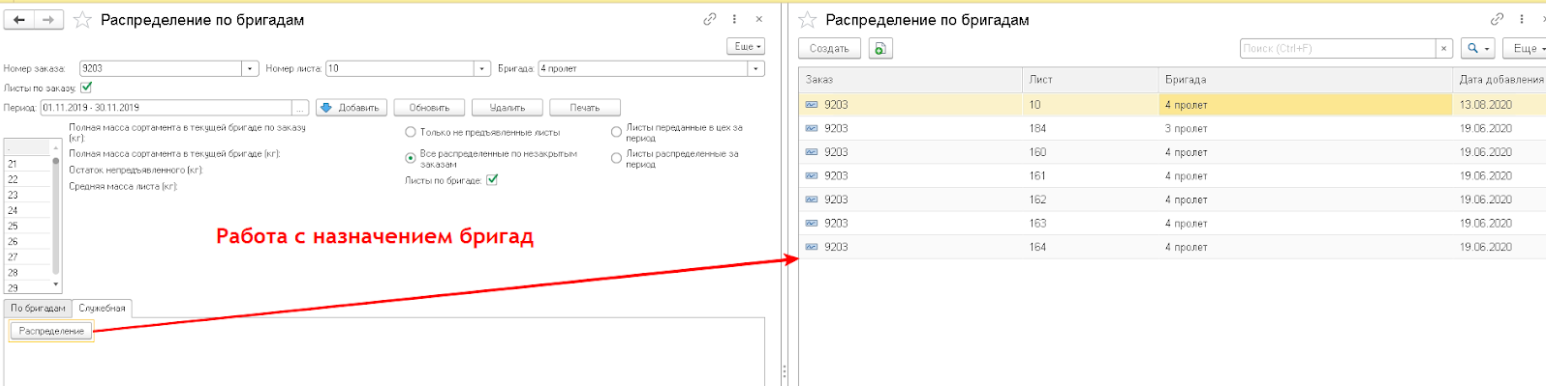This screenshot has height=386, width=1551.
Task: Click date 13.08.2020 cell
Action: [x=1501, y=104]
